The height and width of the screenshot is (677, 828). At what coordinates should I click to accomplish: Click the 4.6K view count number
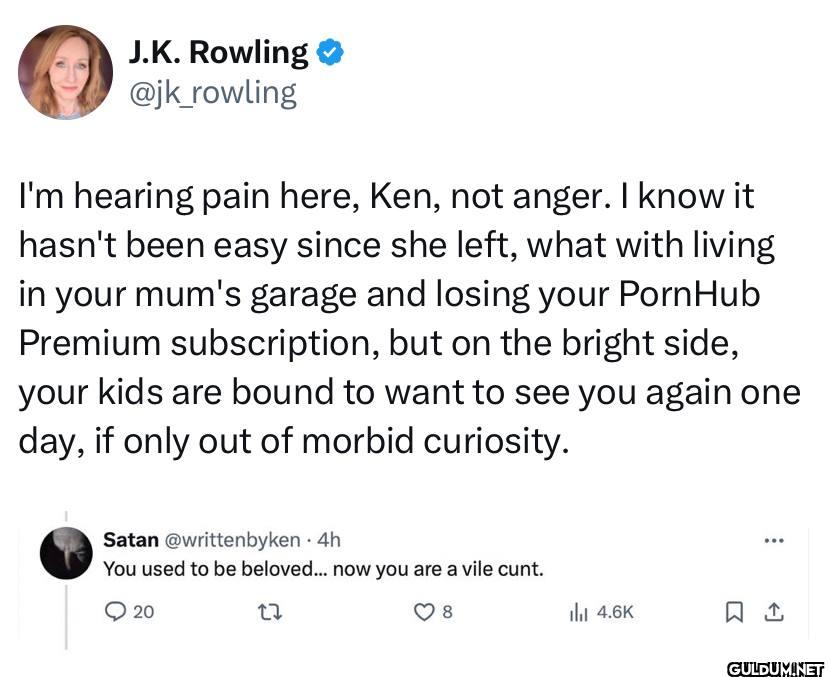pos(615,611)
